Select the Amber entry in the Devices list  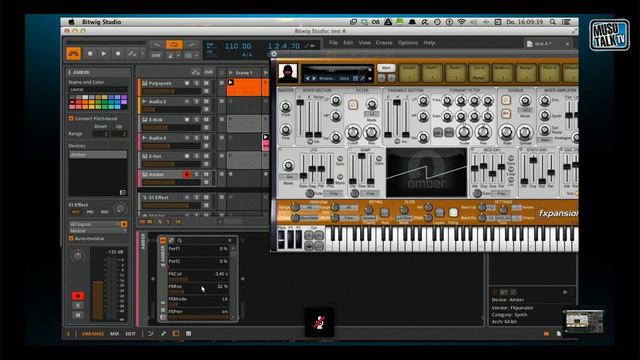(x=98, y=155)
